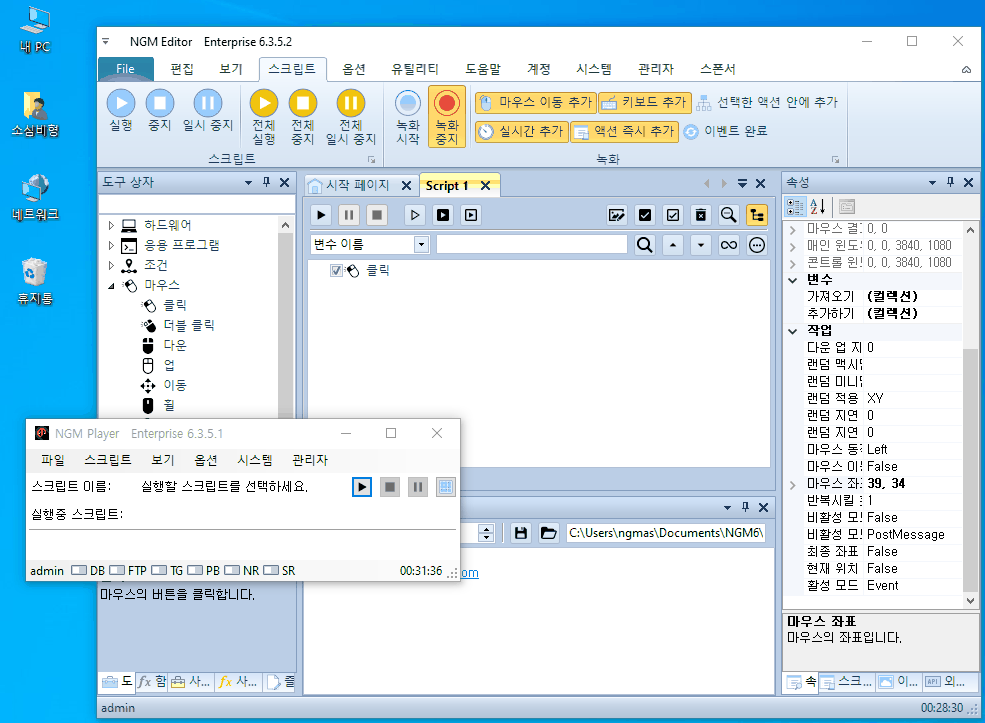The height and width of the screenshot is (723, 985).
Task: Select 더블 클릭 in the toolbox tree
Action: point(188,325)
